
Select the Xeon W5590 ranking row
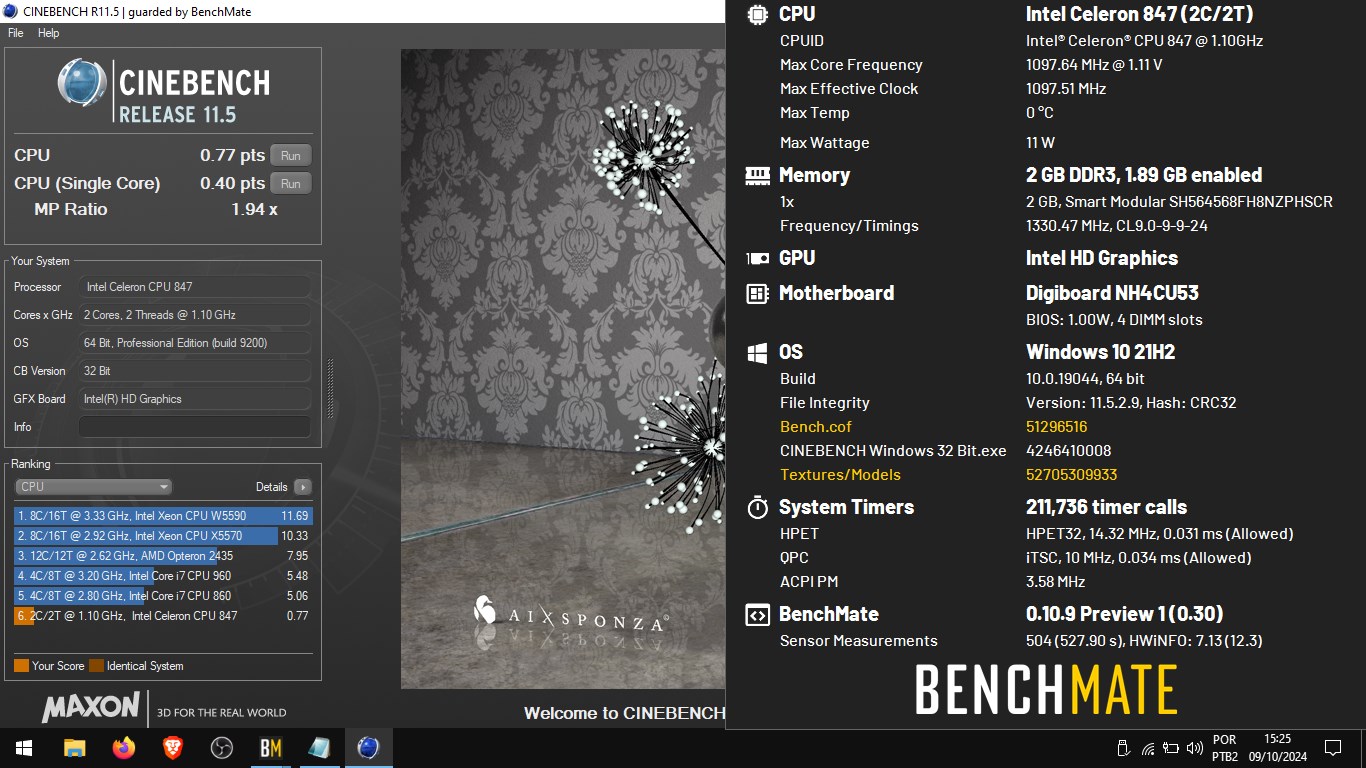click(163, 516)
